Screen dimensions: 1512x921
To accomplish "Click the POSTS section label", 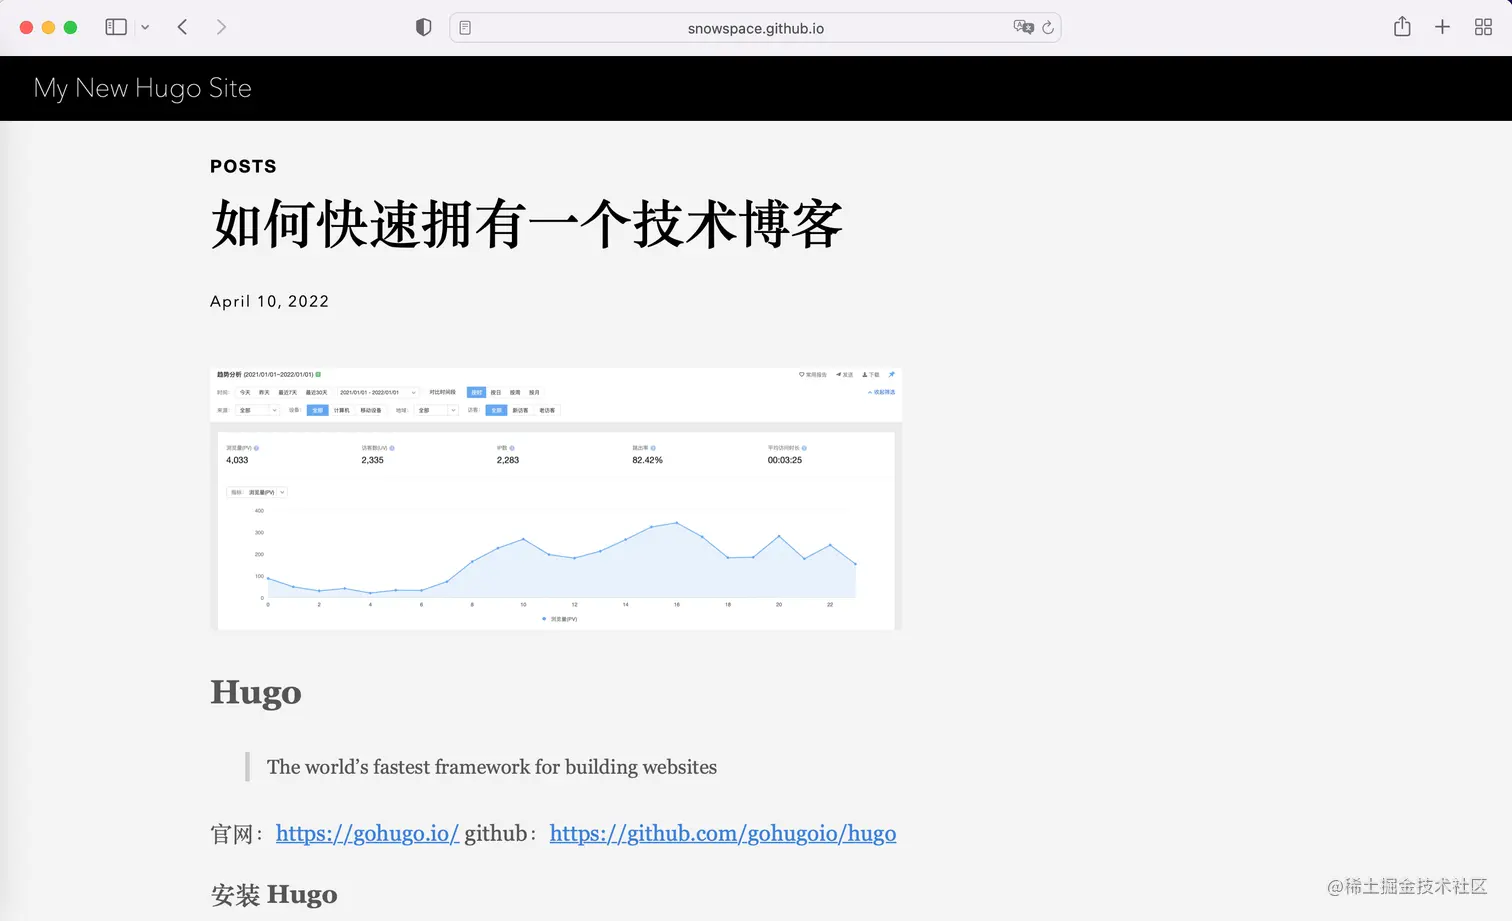I will [x=243, y=166].
